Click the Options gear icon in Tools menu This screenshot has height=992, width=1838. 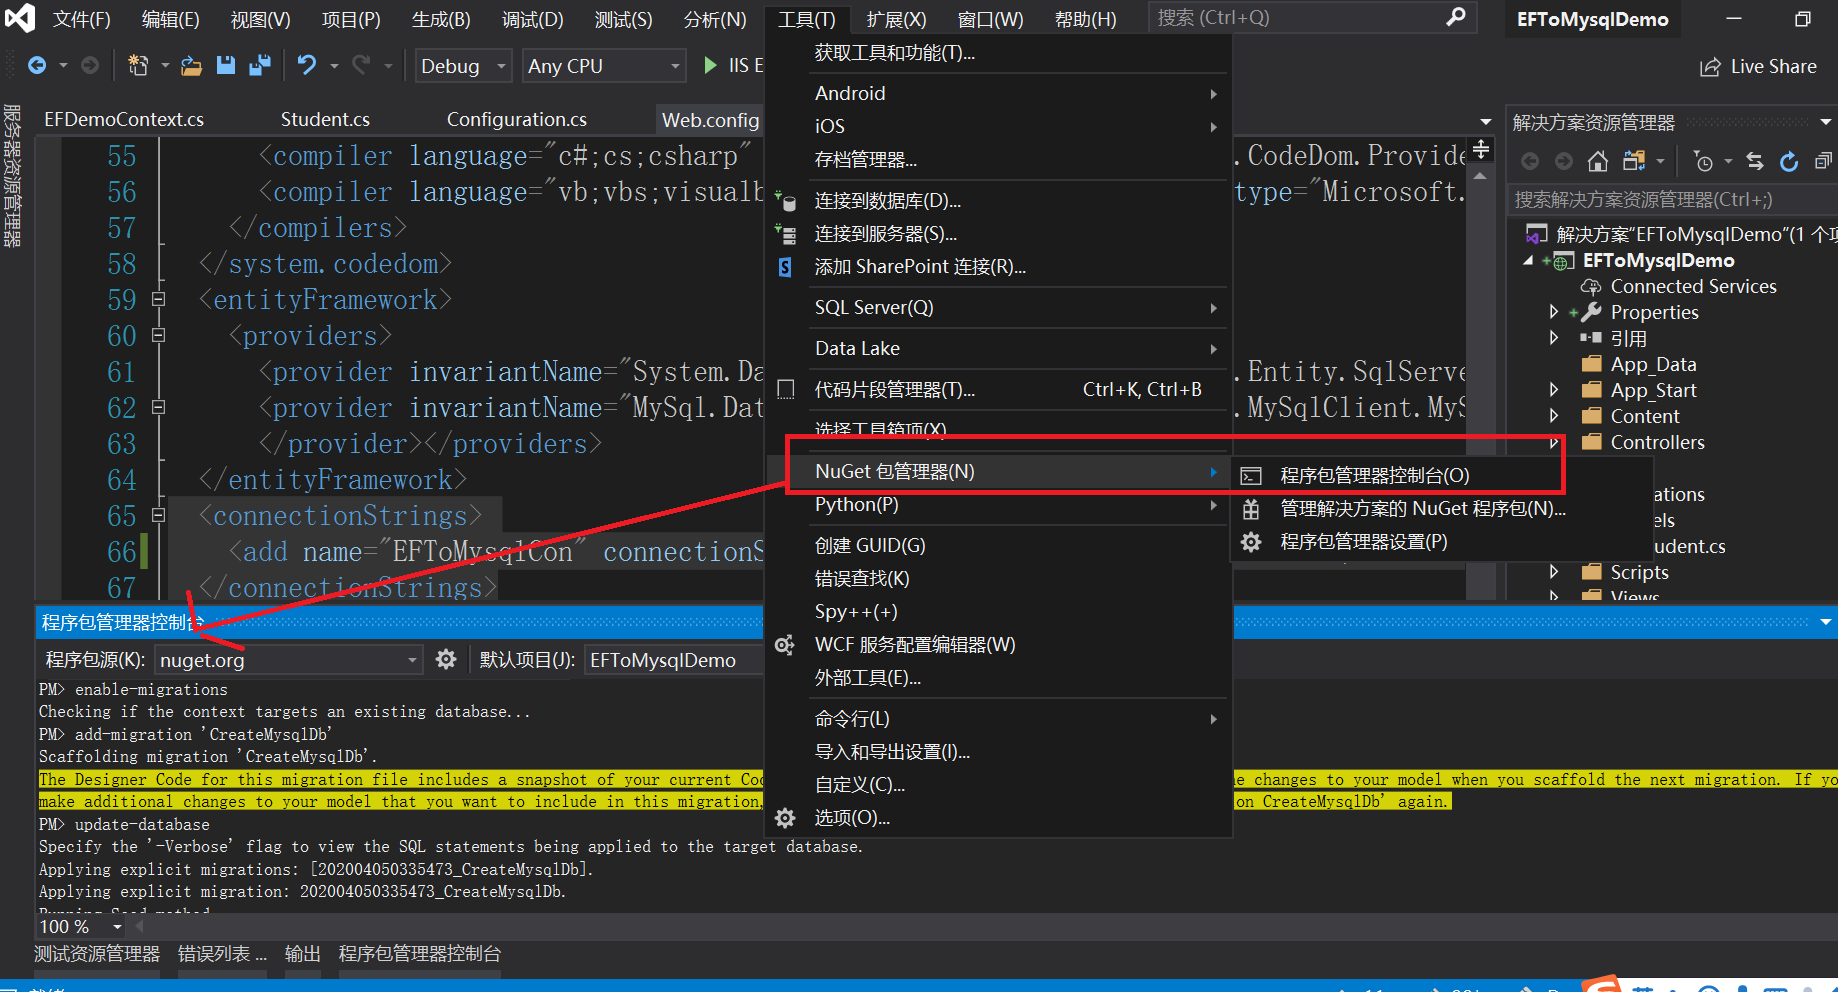pyautogui.click(x=785, y=818)
